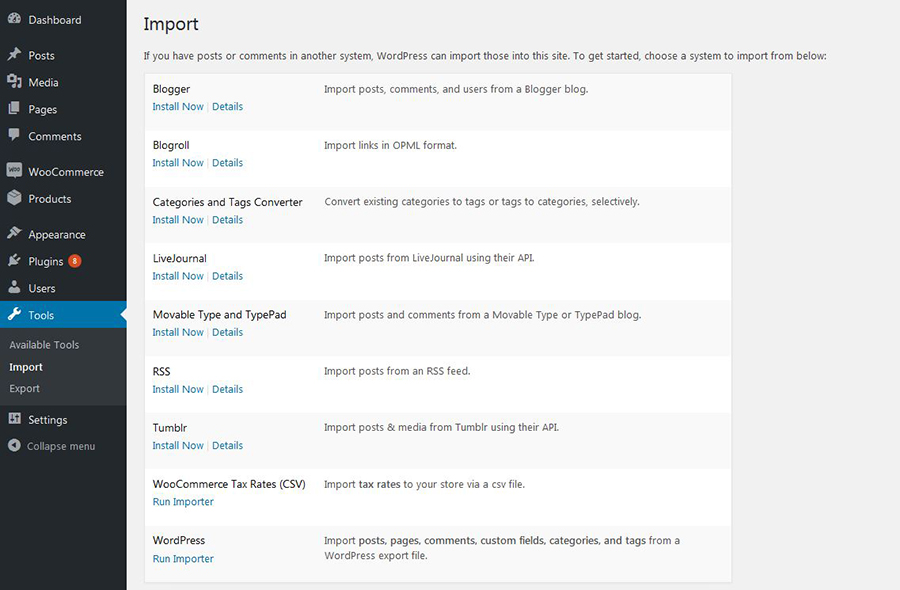Select the Tools menu item
The height and width of the screenshot is (590, 900).
point(63,315)
